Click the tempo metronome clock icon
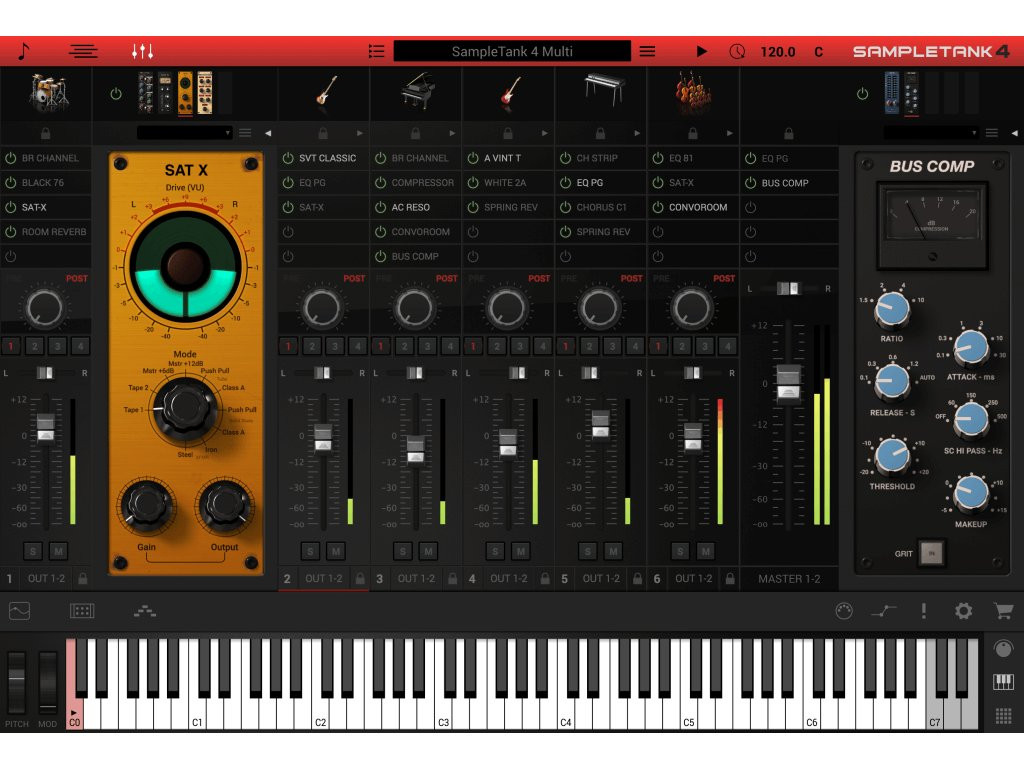1024x768 pixels. tap(737, 51)
